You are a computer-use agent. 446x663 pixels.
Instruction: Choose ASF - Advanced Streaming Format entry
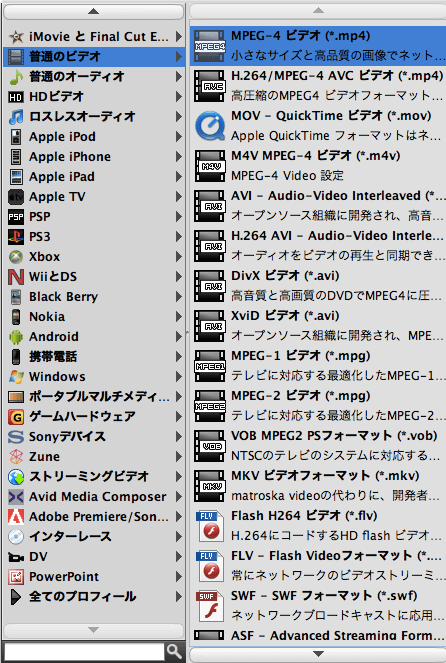pyautogui.click(x=318, y=635)
